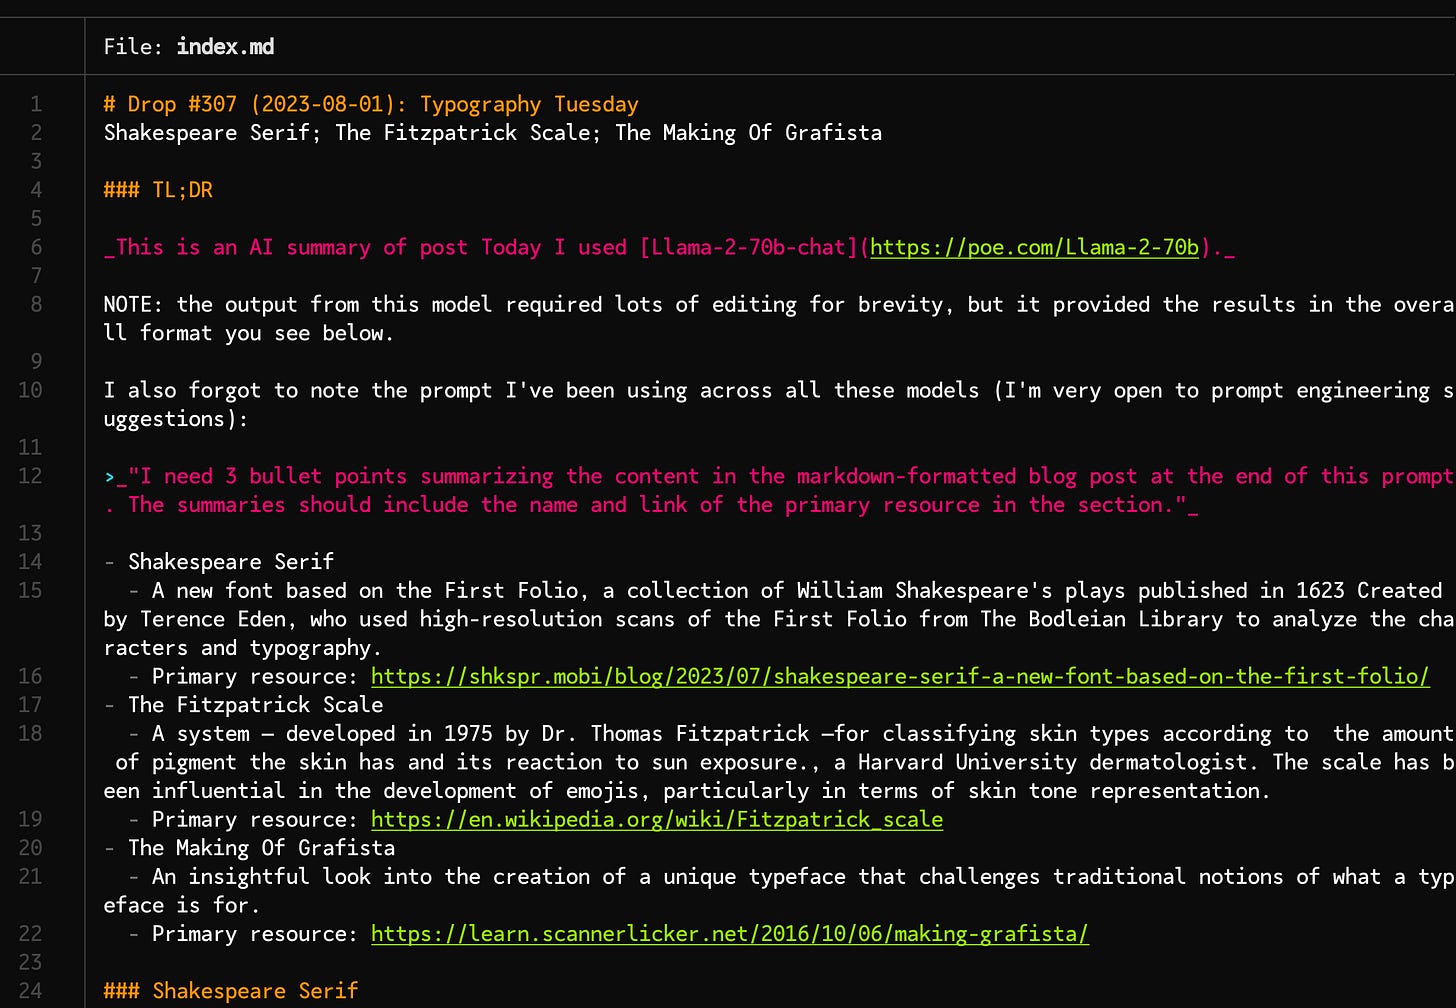Viewport: 1456px width, 1008px height.
Task: Click line number 22 in the gutter
Action: pos(30,933)
